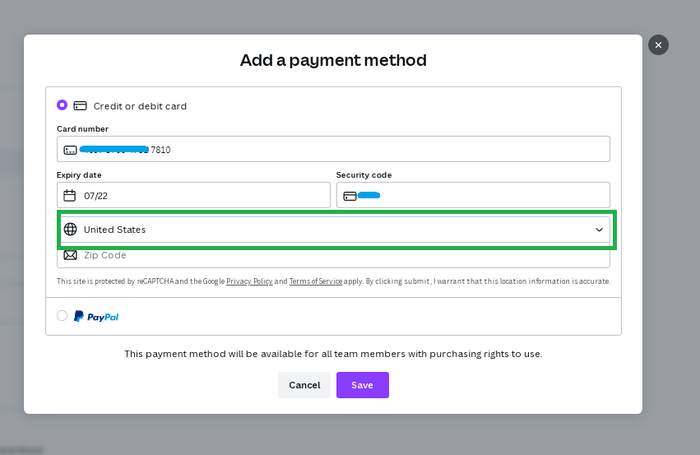Click the PayPal logo
Screen dimensions: 700x455
[96, 316]
